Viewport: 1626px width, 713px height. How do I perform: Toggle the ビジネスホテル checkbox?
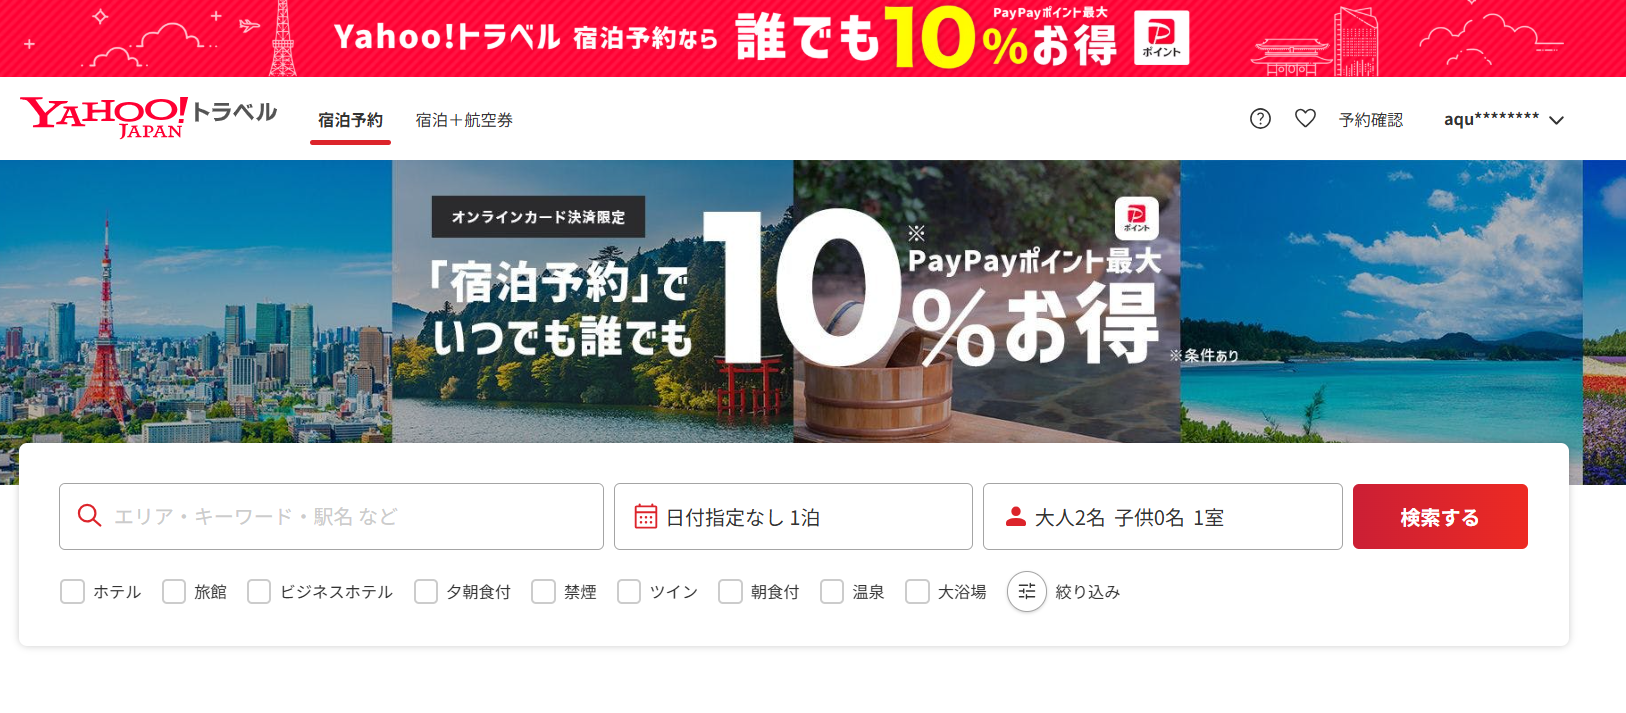(x=259, y=592)
